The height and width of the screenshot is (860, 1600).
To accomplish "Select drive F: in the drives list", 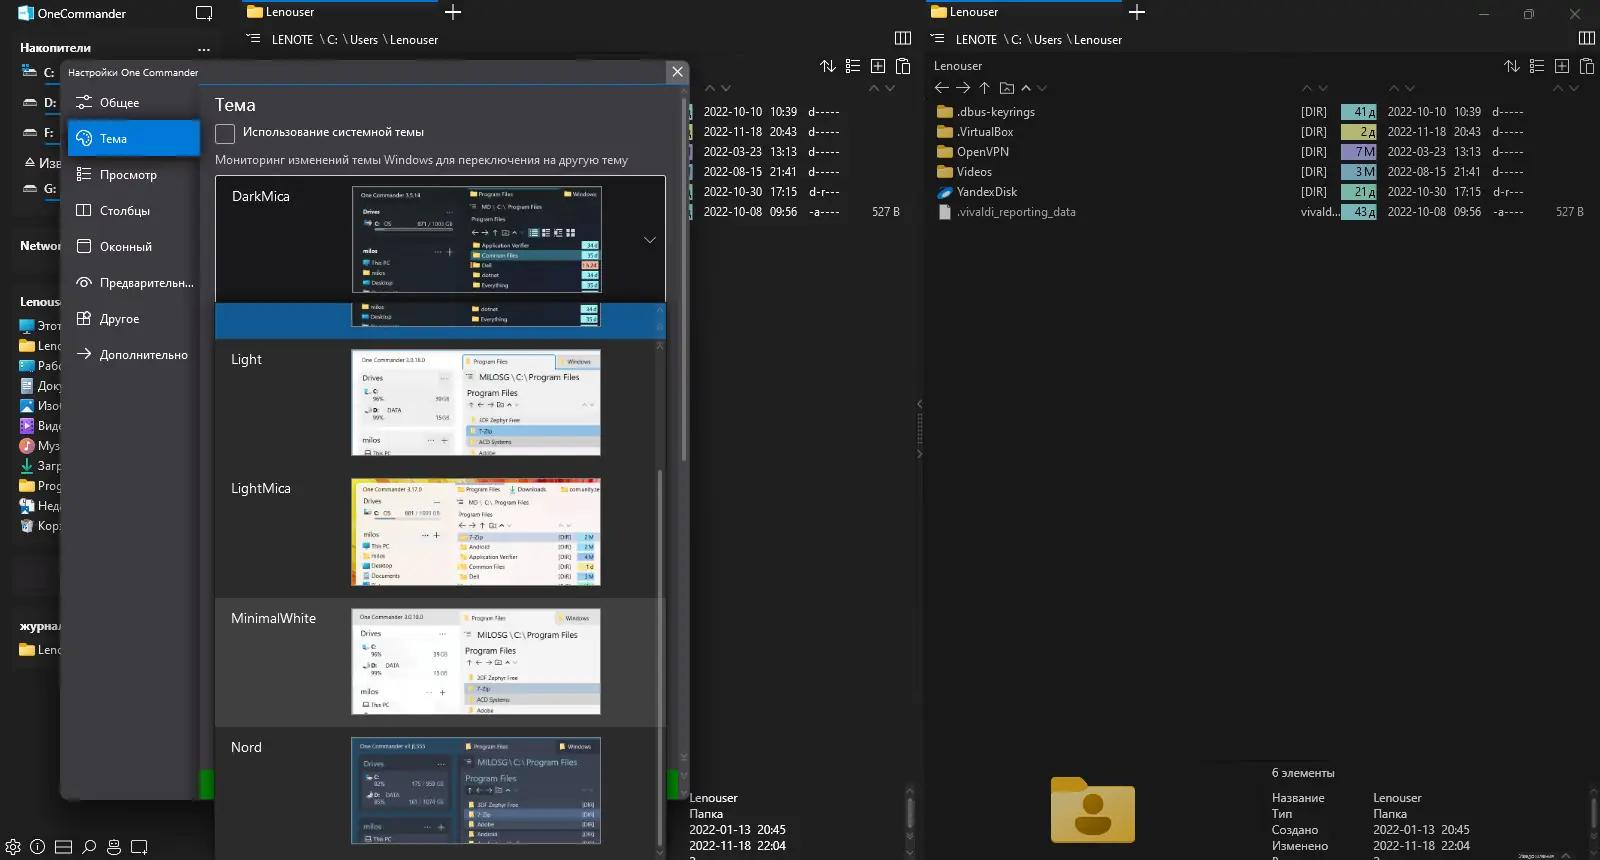I will [x=40, y=133].
